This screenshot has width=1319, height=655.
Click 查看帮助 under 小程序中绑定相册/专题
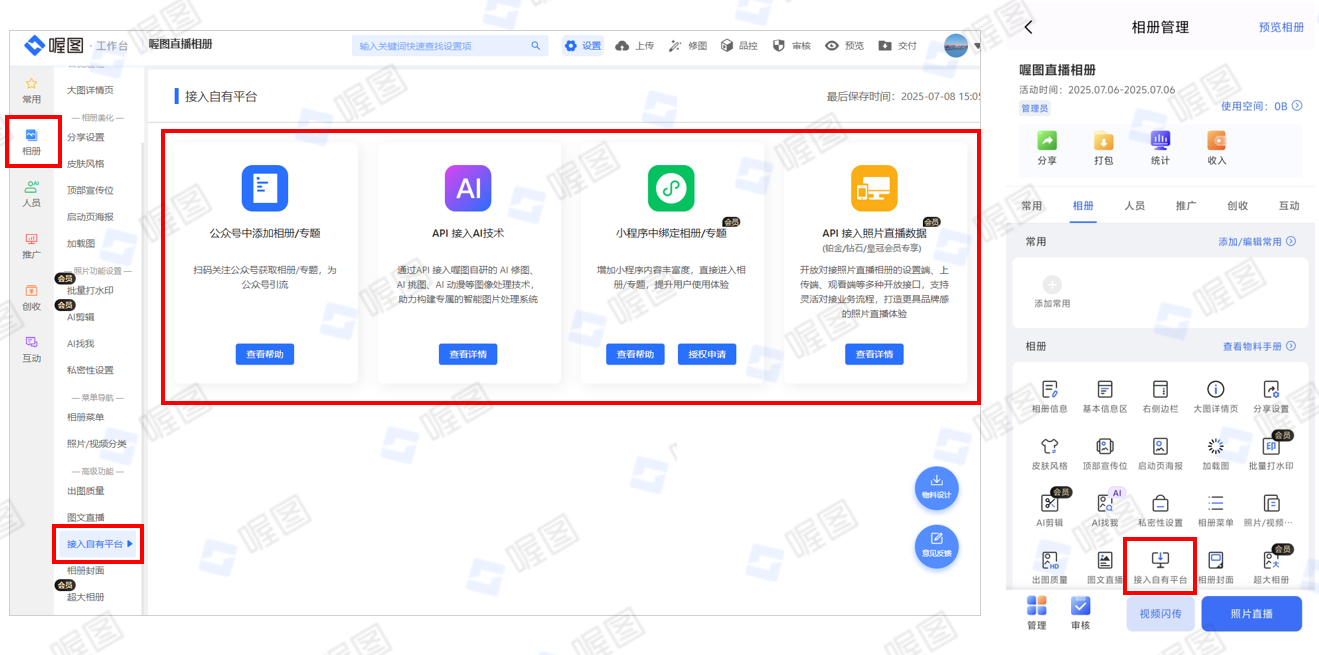635,354
